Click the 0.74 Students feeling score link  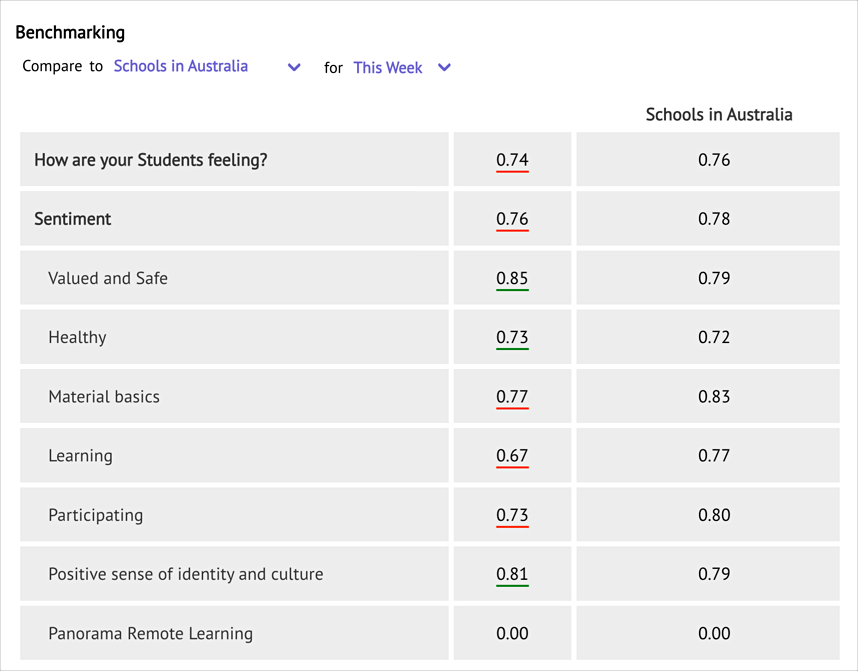coord(512,160)
